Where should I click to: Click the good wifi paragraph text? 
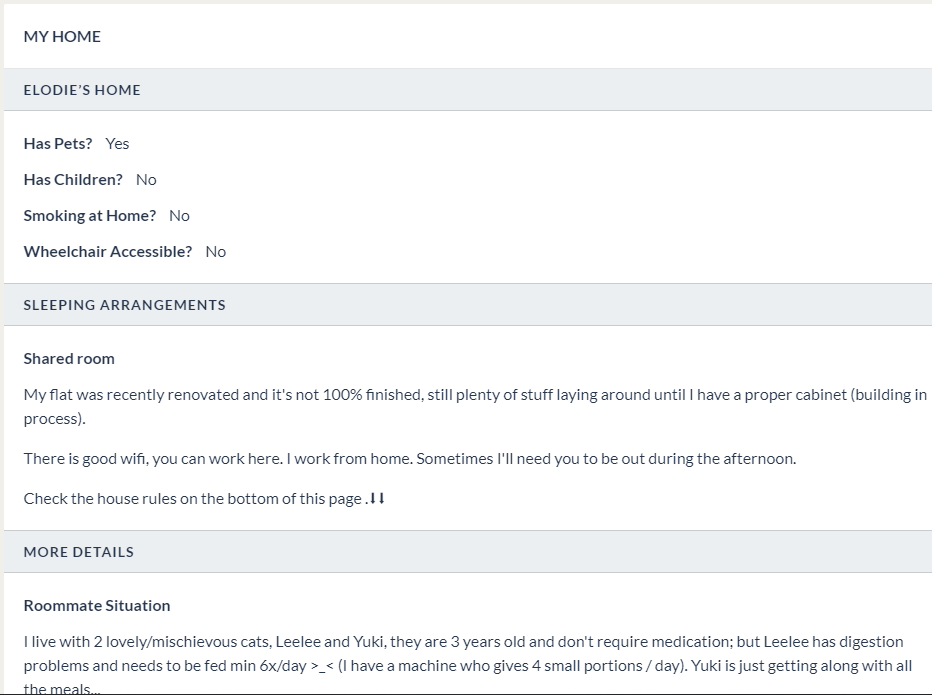[409, 459]
